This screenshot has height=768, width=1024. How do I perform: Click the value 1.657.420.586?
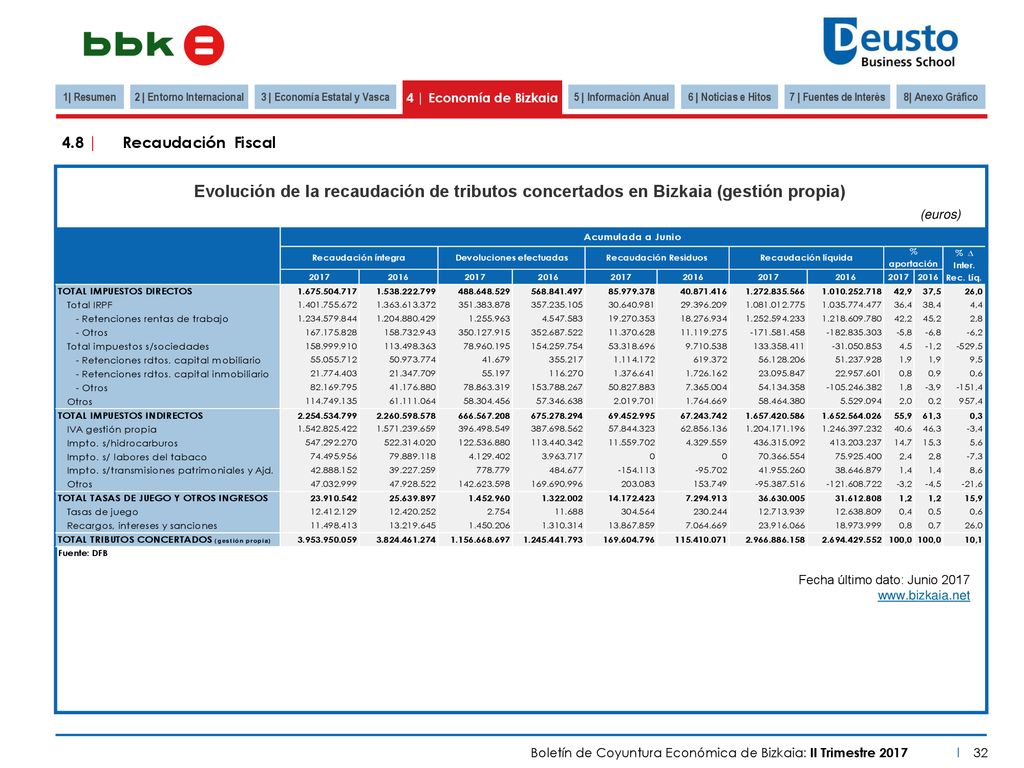[775, 415]
